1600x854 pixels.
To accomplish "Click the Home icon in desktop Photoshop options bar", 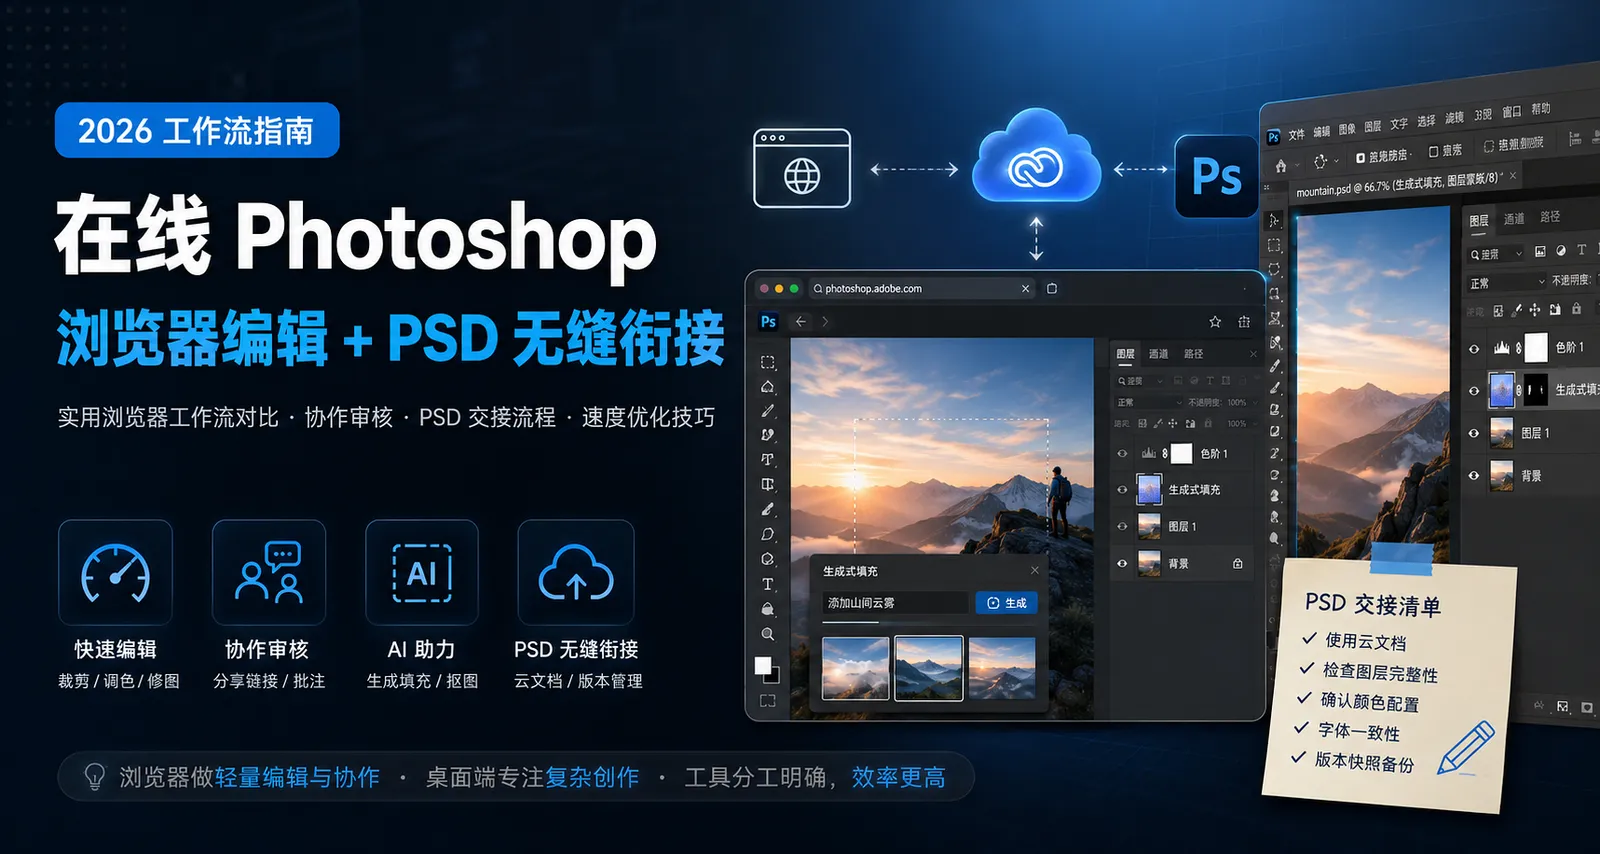I will pyautogui.click(x=1281, y=166).
